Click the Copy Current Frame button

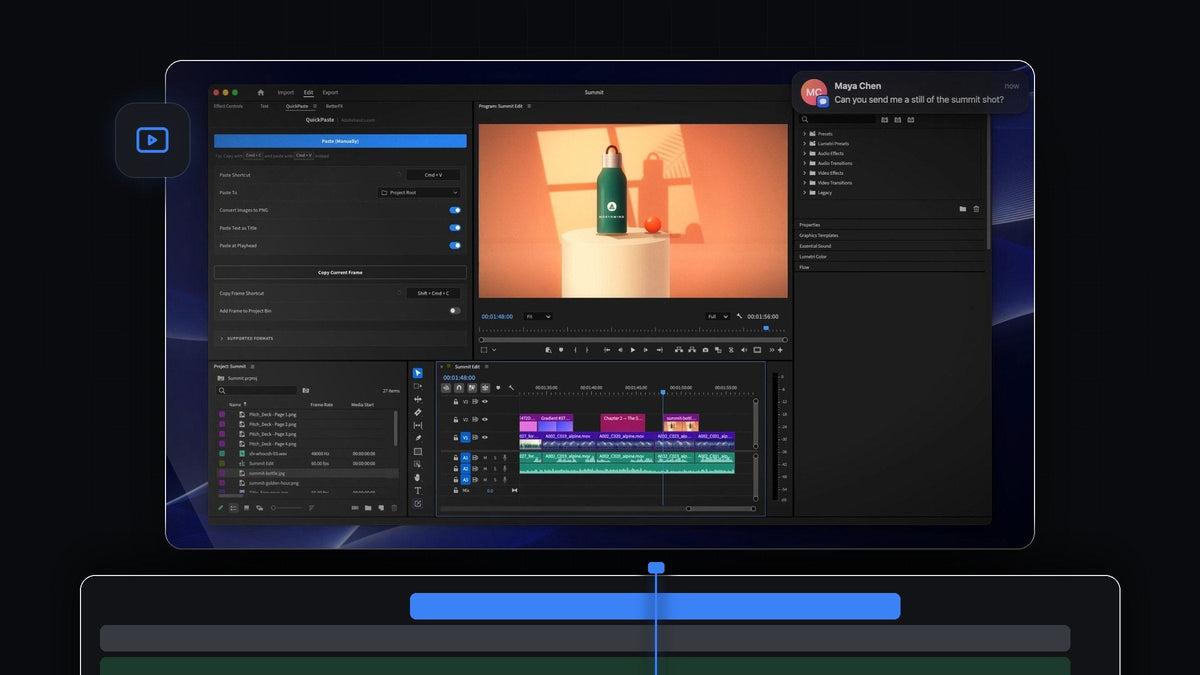pyautogui.click(x=340, y=272)
